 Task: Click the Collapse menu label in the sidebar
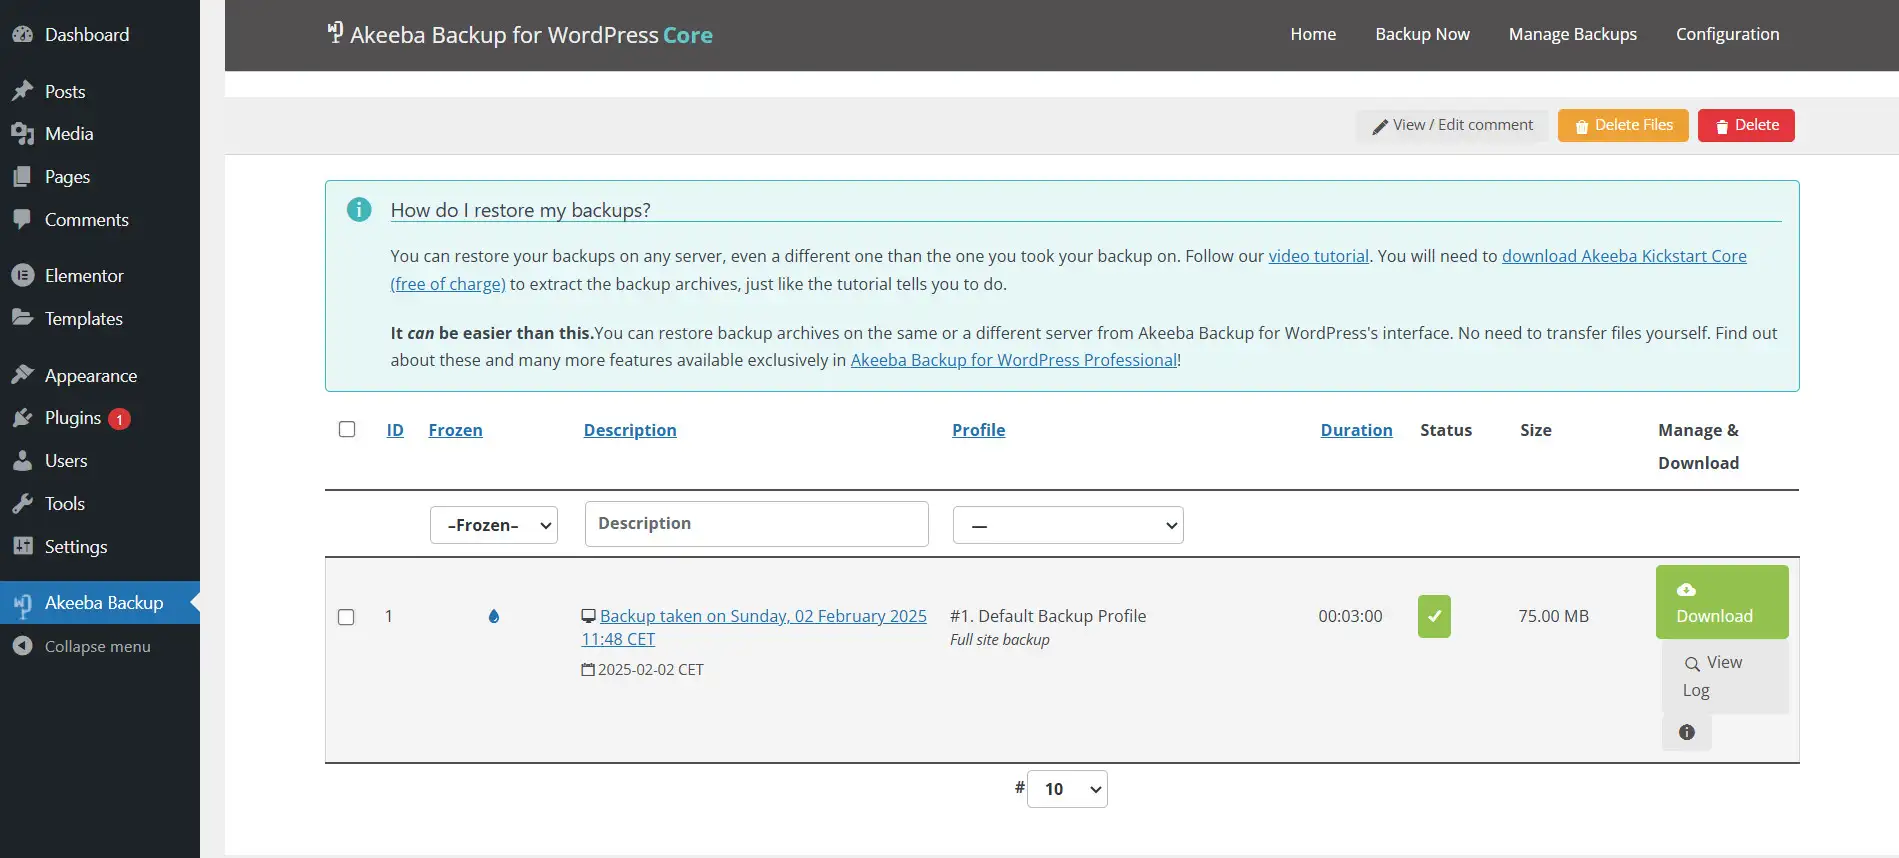[x=98, y=646]
